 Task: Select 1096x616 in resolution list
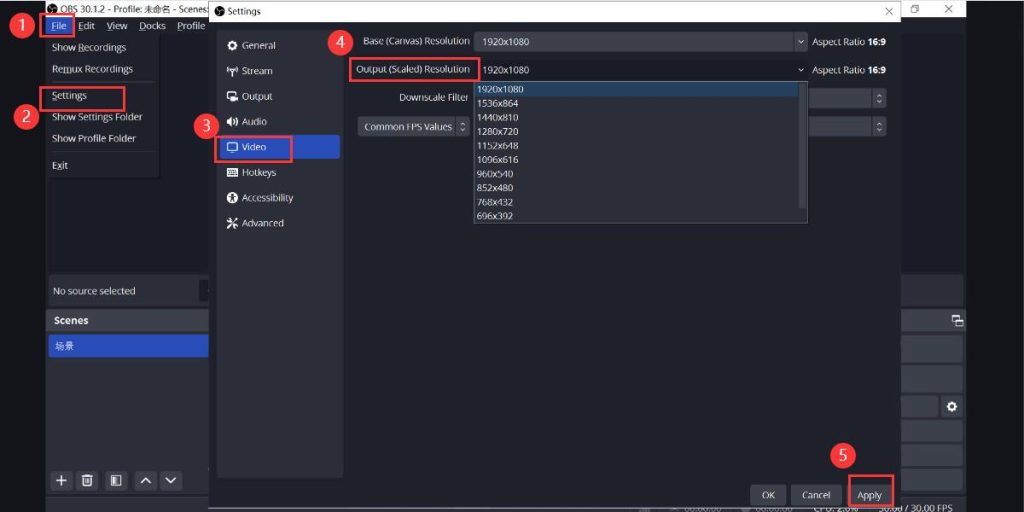tap(636, 160)
